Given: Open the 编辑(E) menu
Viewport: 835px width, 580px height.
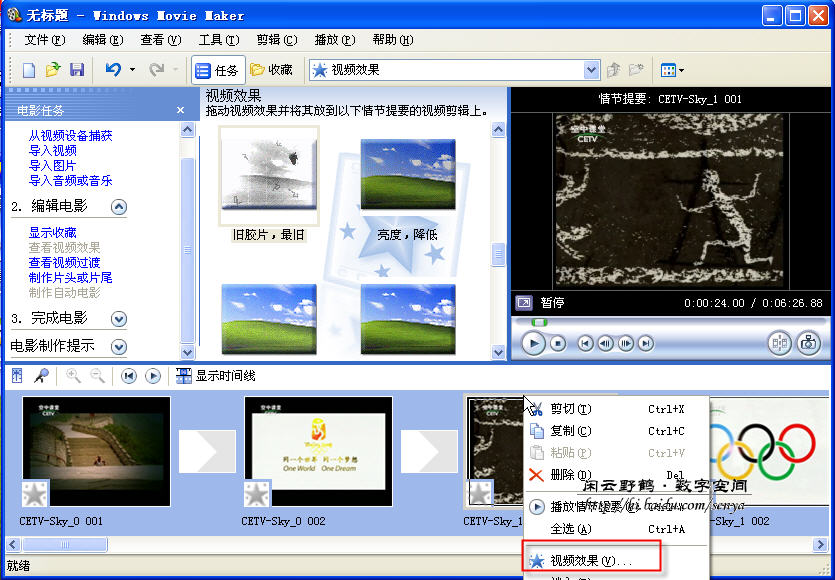Looking at the screenshot, I should [103, 40].
